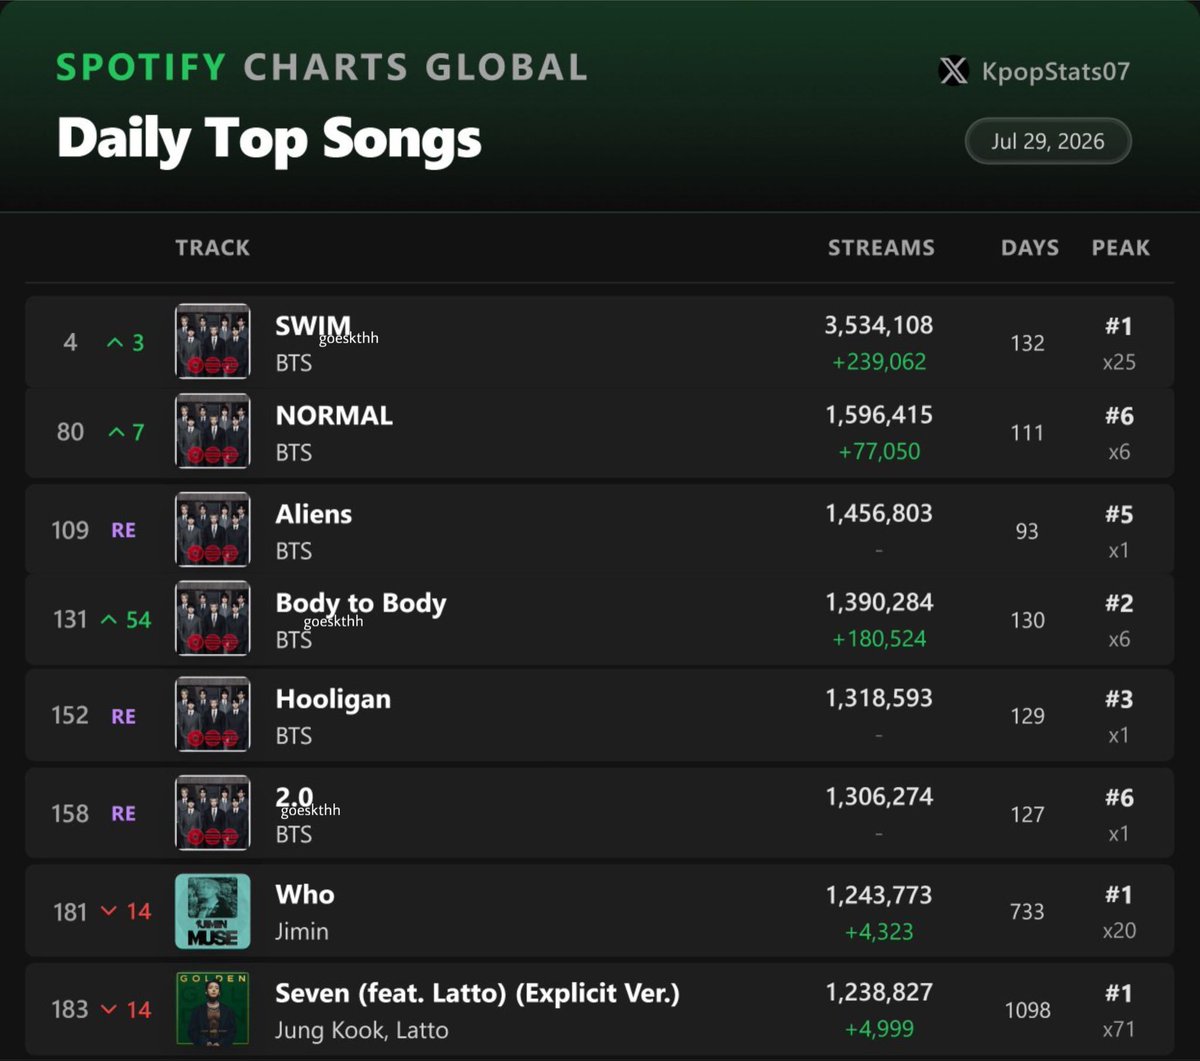Click peak multiplier x71
Viewport: 1200px width, 1061px height.
(1119, 1029)
